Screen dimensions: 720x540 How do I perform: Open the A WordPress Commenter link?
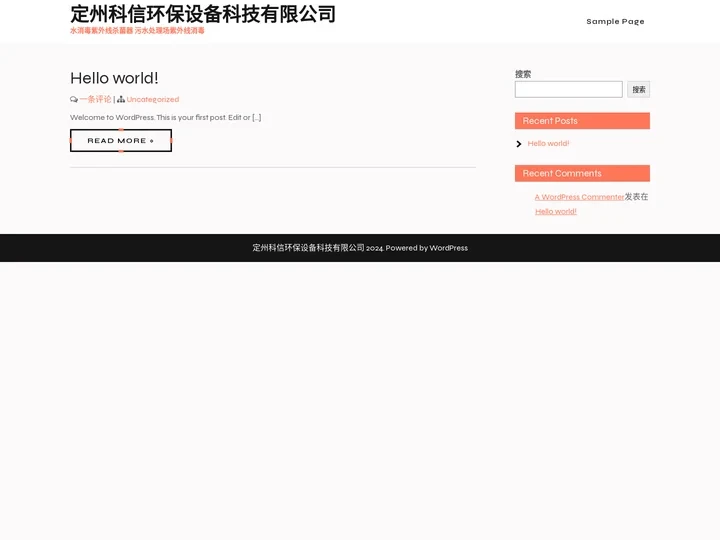pos(579,197)
